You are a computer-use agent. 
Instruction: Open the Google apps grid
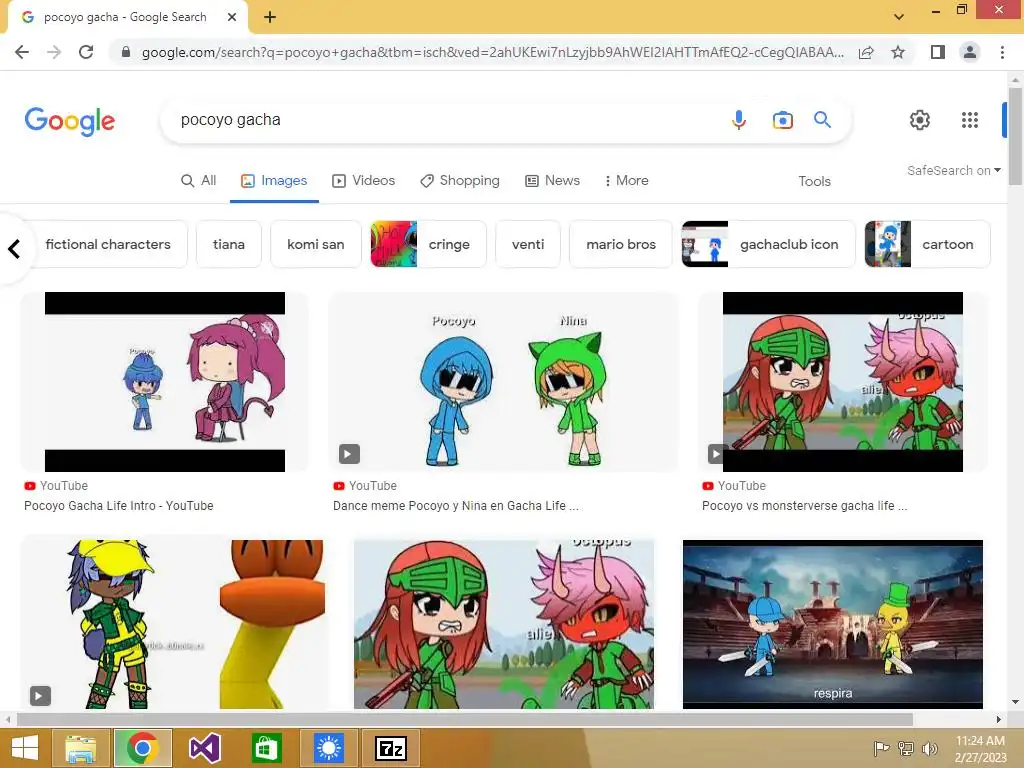[970, 120]
